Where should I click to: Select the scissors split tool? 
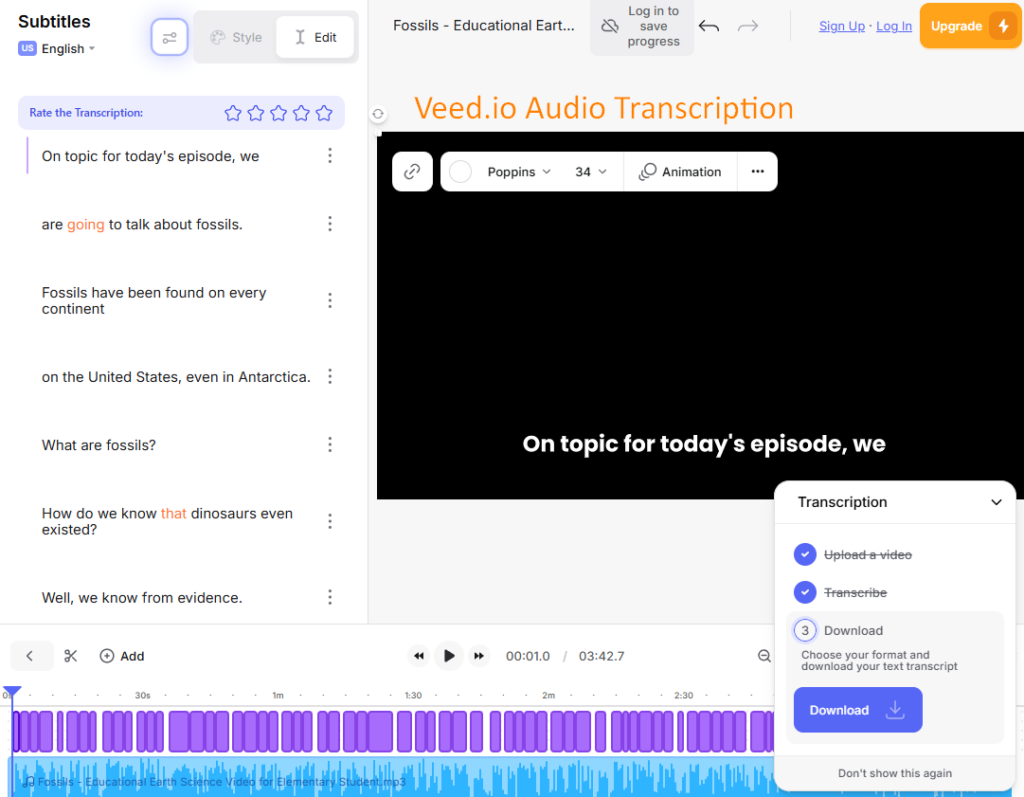pyautogui.click(x=71, y=656)
